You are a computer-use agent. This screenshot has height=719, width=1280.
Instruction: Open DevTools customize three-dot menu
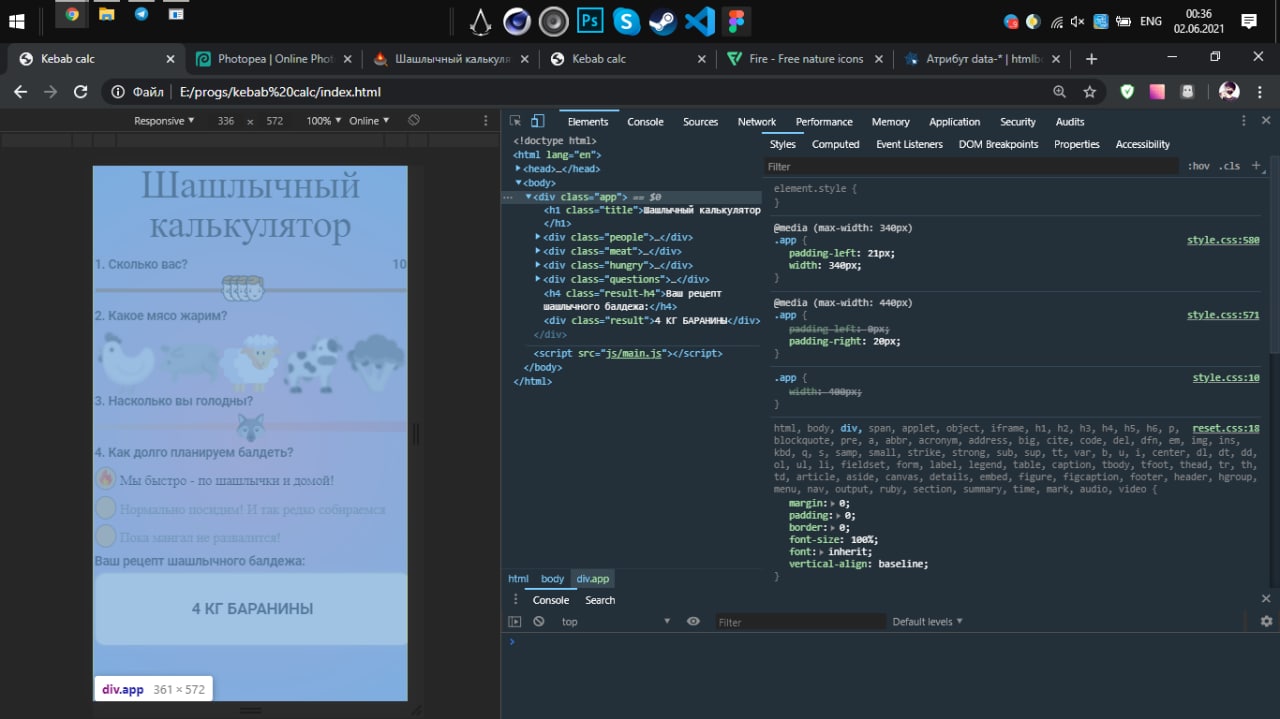tap(1243, 121)
